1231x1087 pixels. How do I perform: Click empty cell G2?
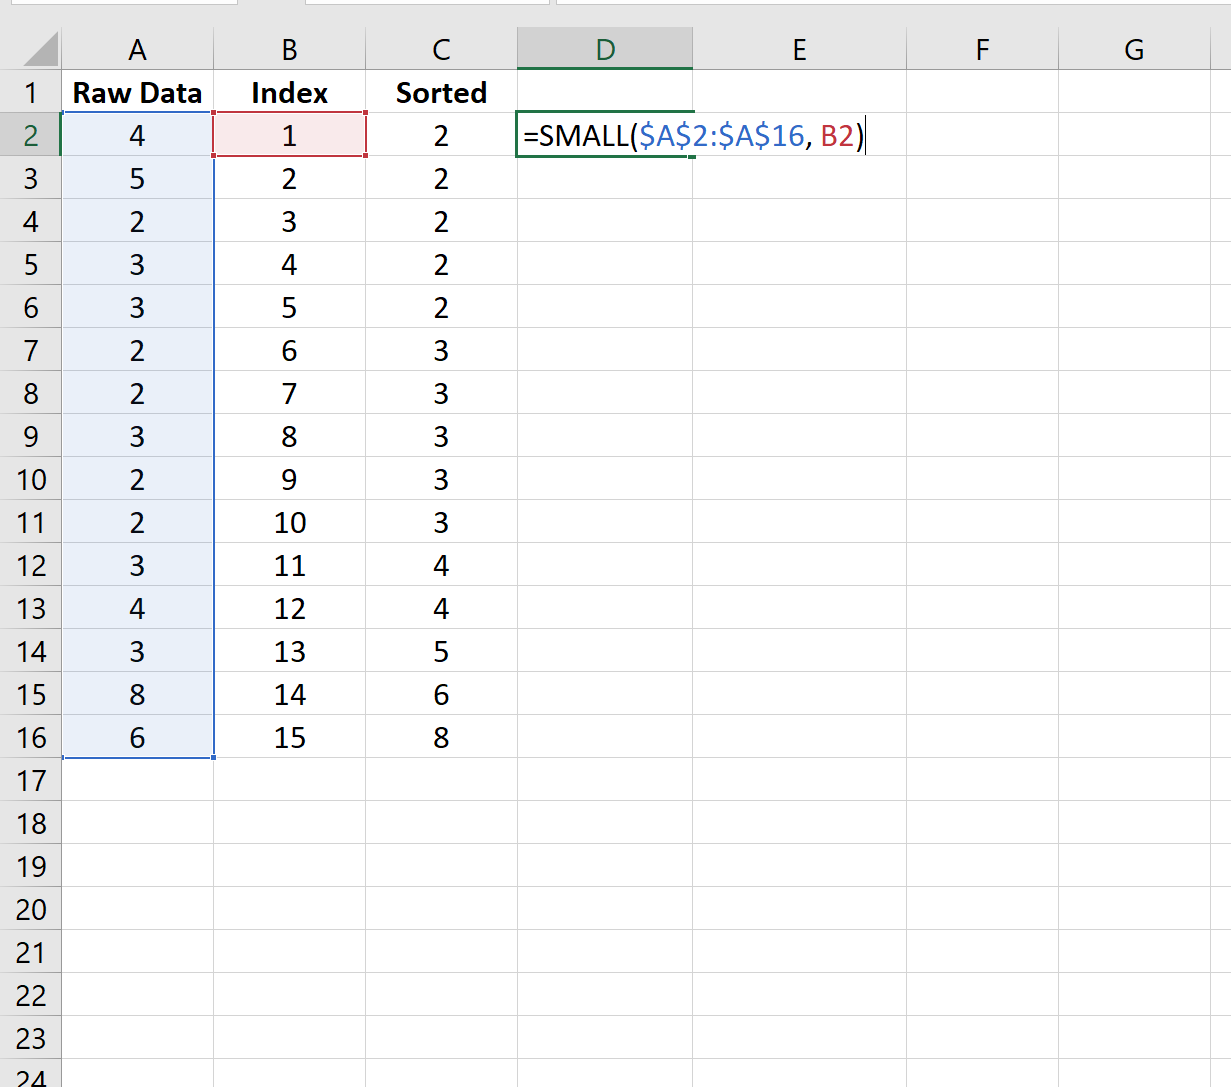click(1134, 135)
